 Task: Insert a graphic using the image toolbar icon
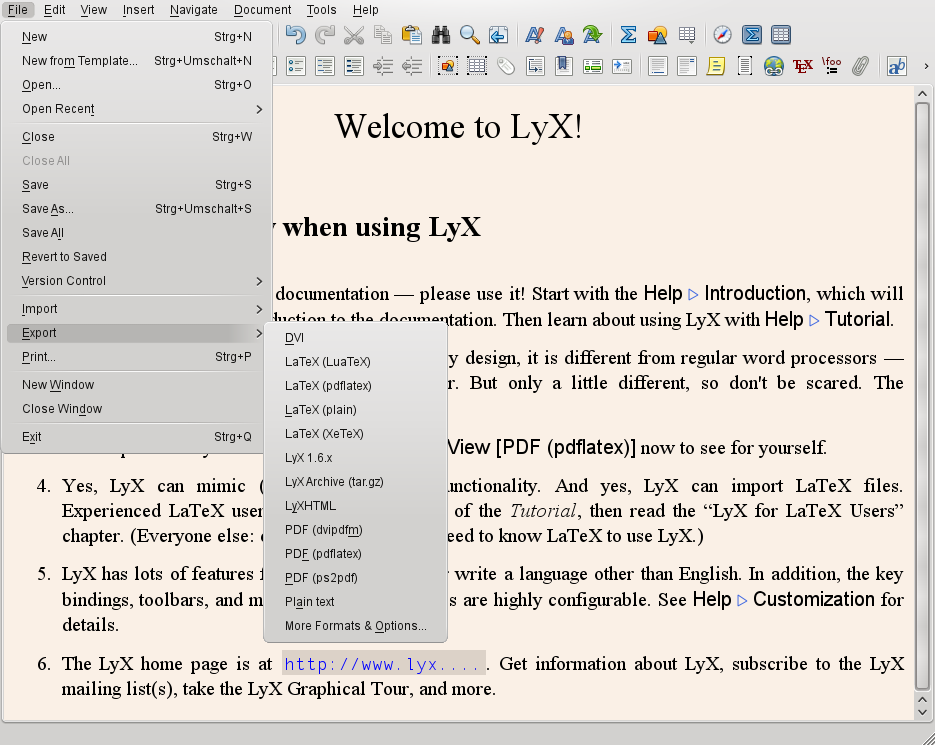(x=656, y=35)
